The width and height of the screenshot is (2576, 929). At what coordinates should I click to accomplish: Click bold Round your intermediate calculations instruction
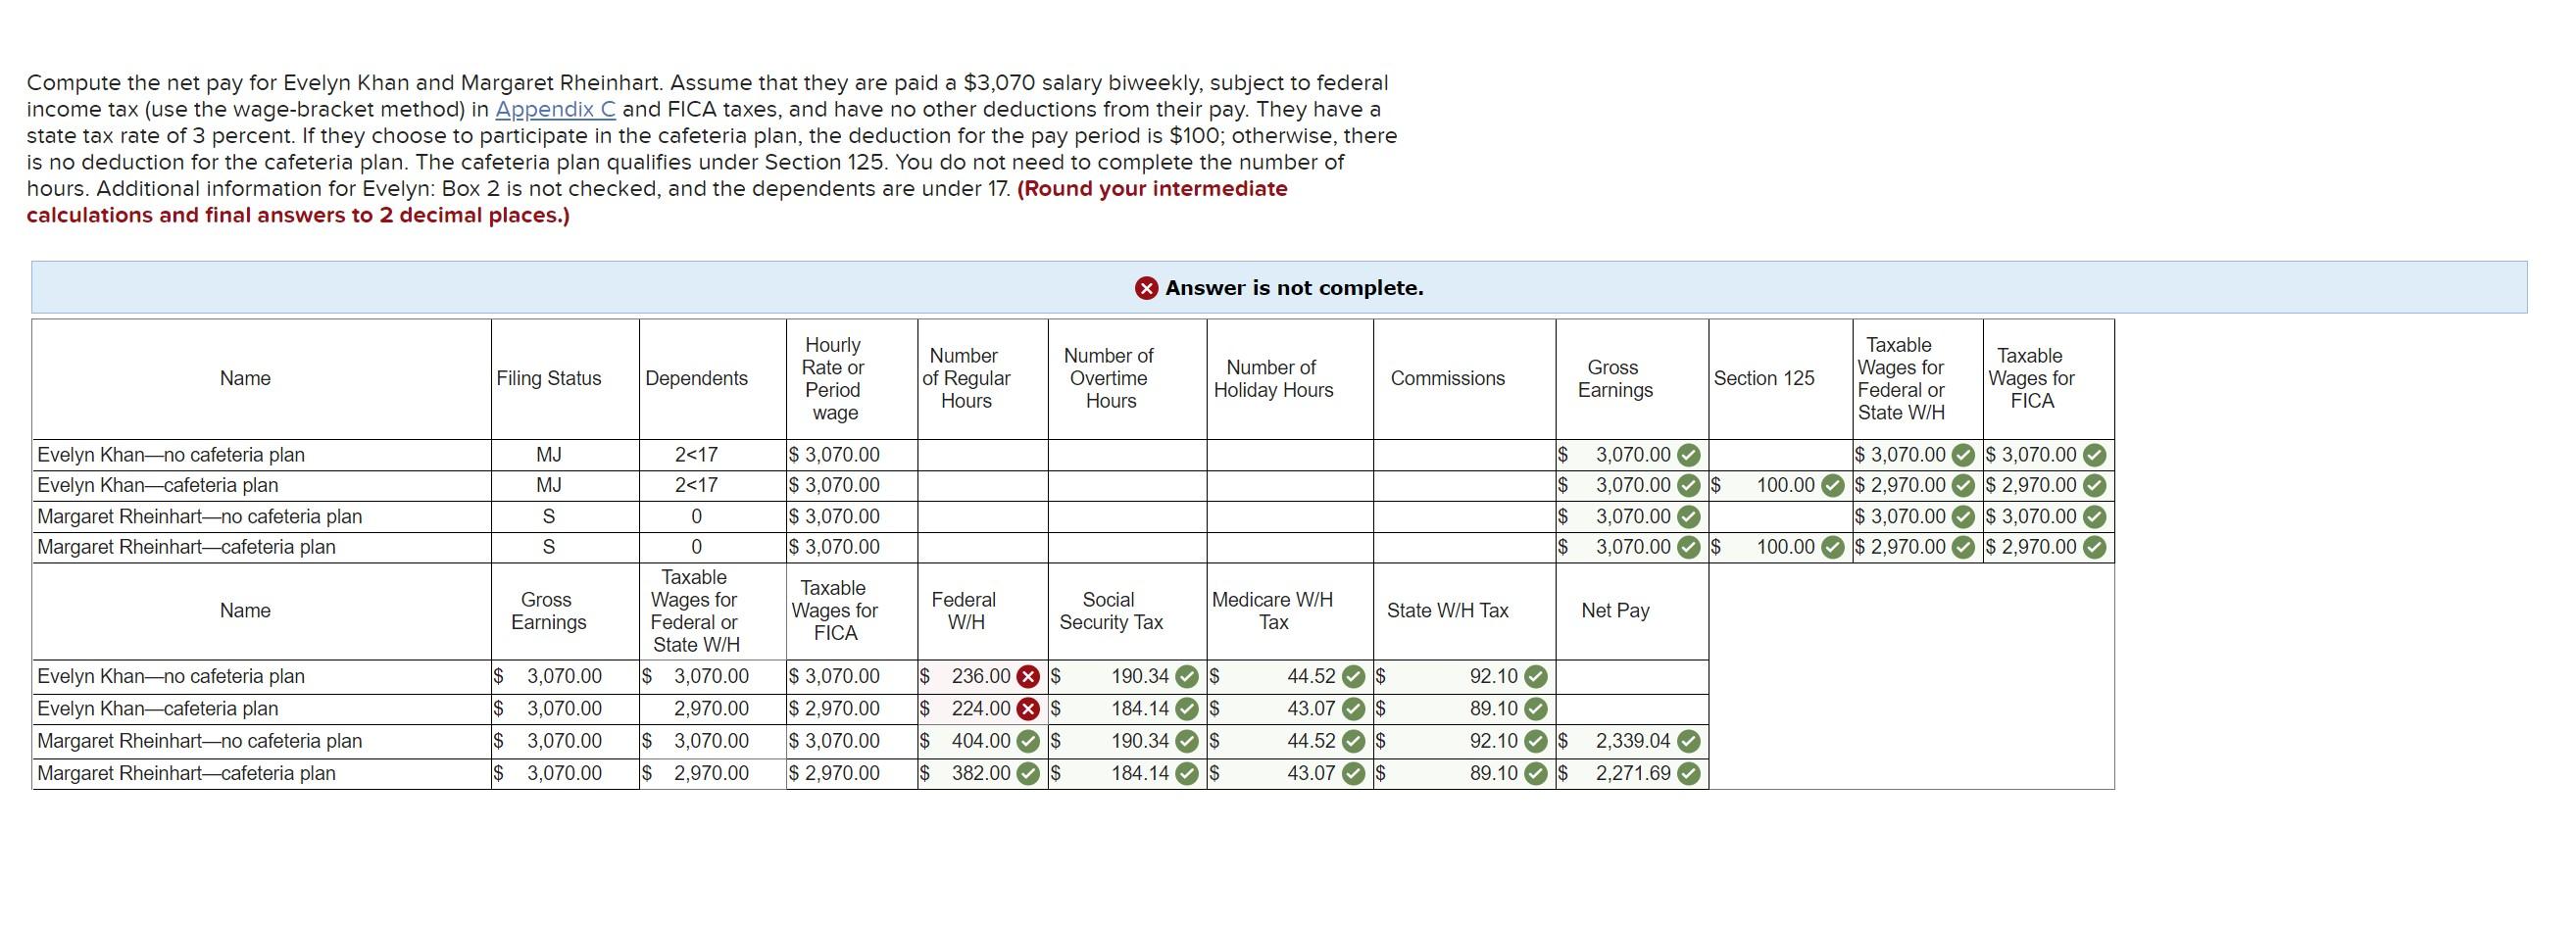(657, 202)
